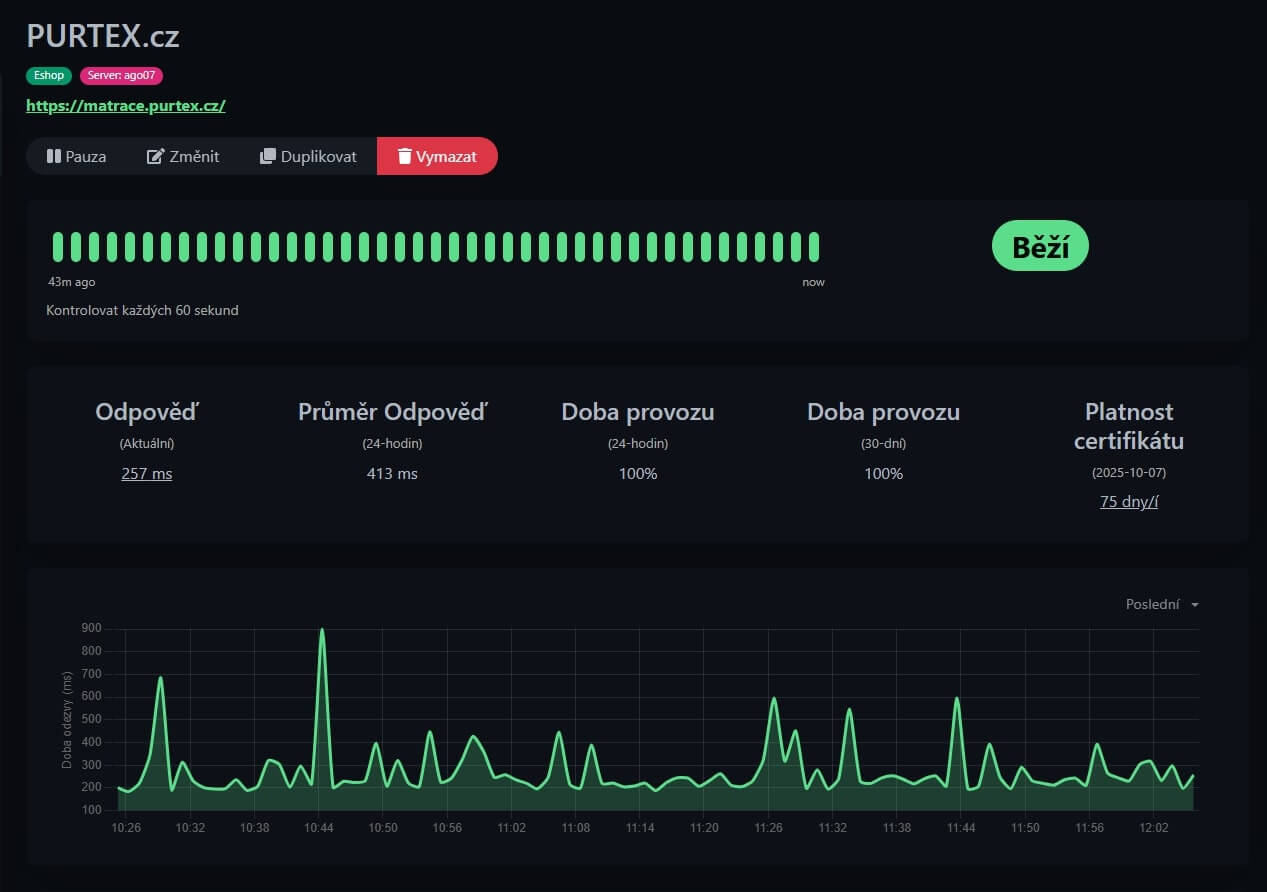Click the now label under heartbeat bar
The image size is (1267, 892).
coord(814,282)
